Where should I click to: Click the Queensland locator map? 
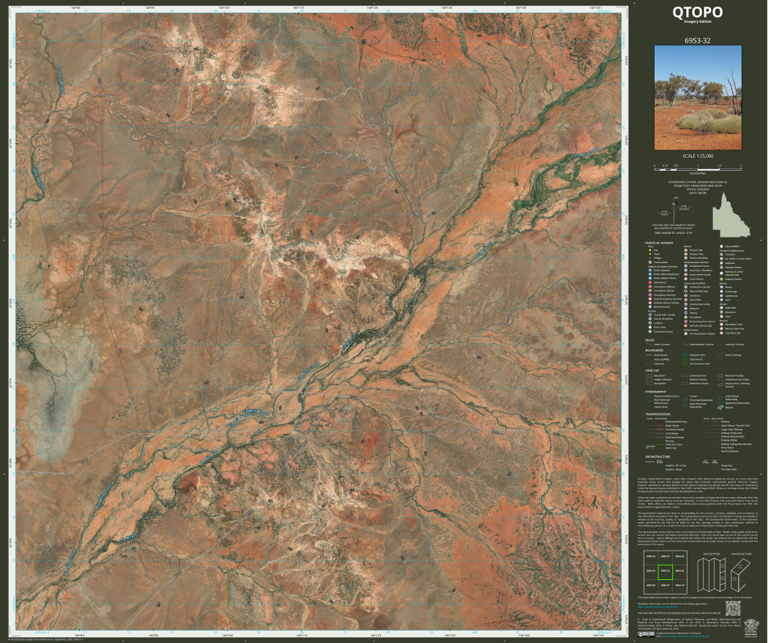tap(731, 214)
